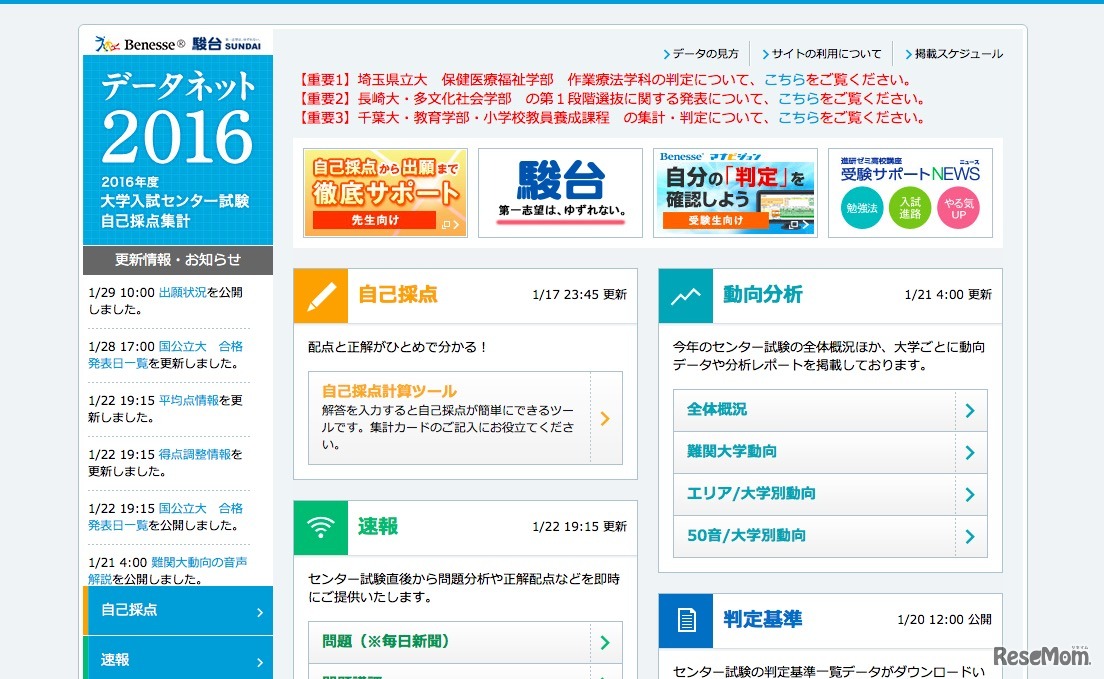Click the 動向分析 line chart icon
This screenshot has height=679, width=1104.
coord(685,296)
